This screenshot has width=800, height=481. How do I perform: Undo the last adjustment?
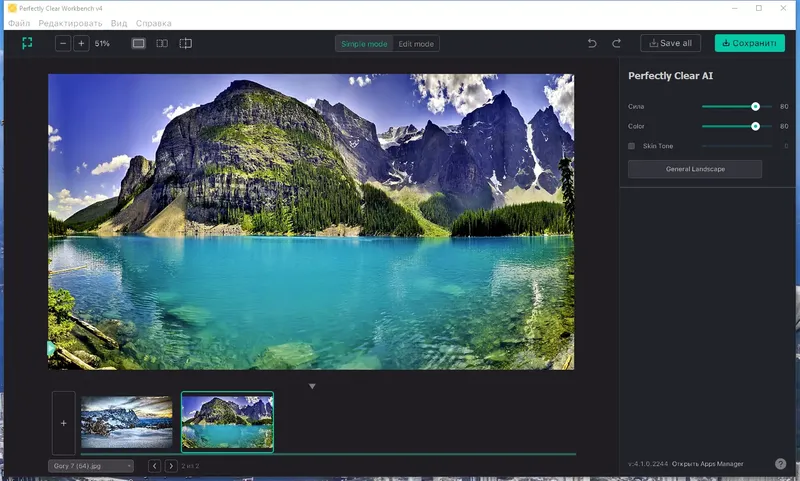coord(592,44)
